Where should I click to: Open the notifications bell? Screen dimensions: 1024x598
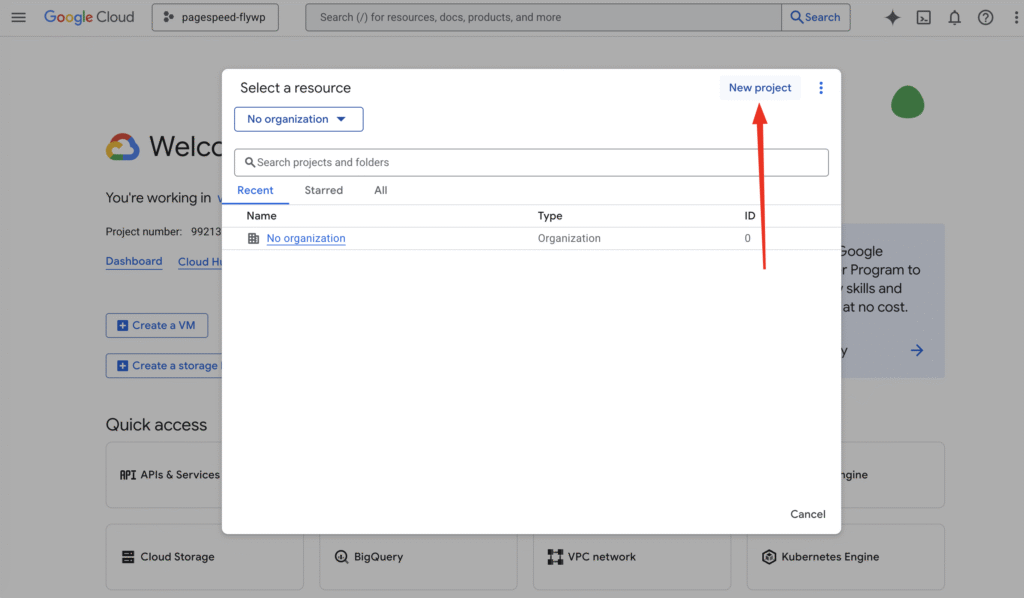pyautogui.click(x=955, y=17)
